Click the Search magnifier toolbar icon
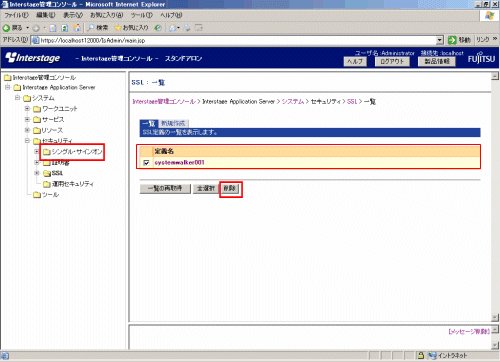This screenshot has height=362, width=500. click(x=90, y=28)
